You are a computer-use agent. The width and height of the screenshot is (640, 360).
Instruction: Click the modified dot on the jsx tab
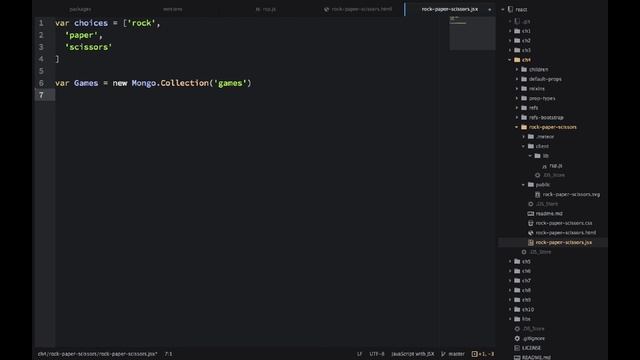[489, 9]
